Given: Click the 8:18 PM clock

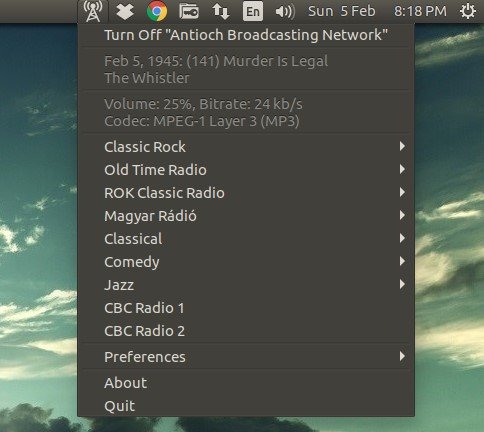Looking at the screenshot, I should click(x=420, y=11).
